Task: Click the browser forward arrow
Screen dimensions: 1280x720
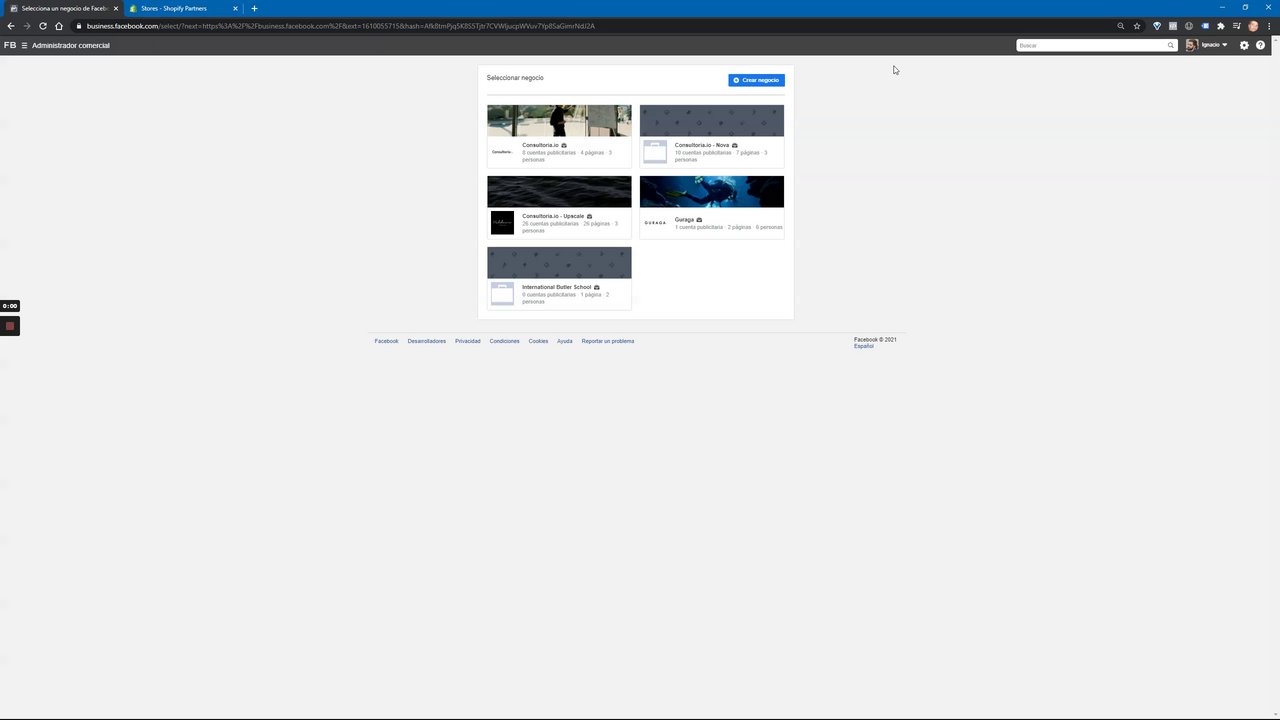Action: 27,26
